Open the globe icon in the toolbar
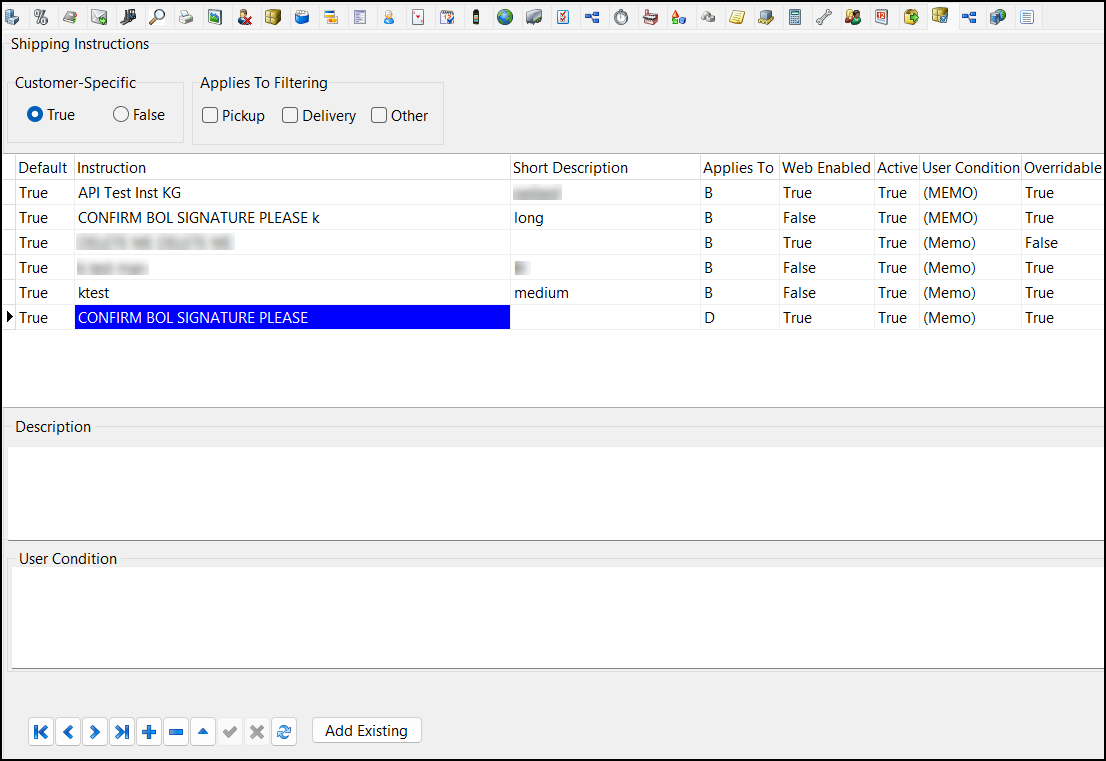Image resolution: width=1106 pixels, height=761 pixels. coord(505,17)
